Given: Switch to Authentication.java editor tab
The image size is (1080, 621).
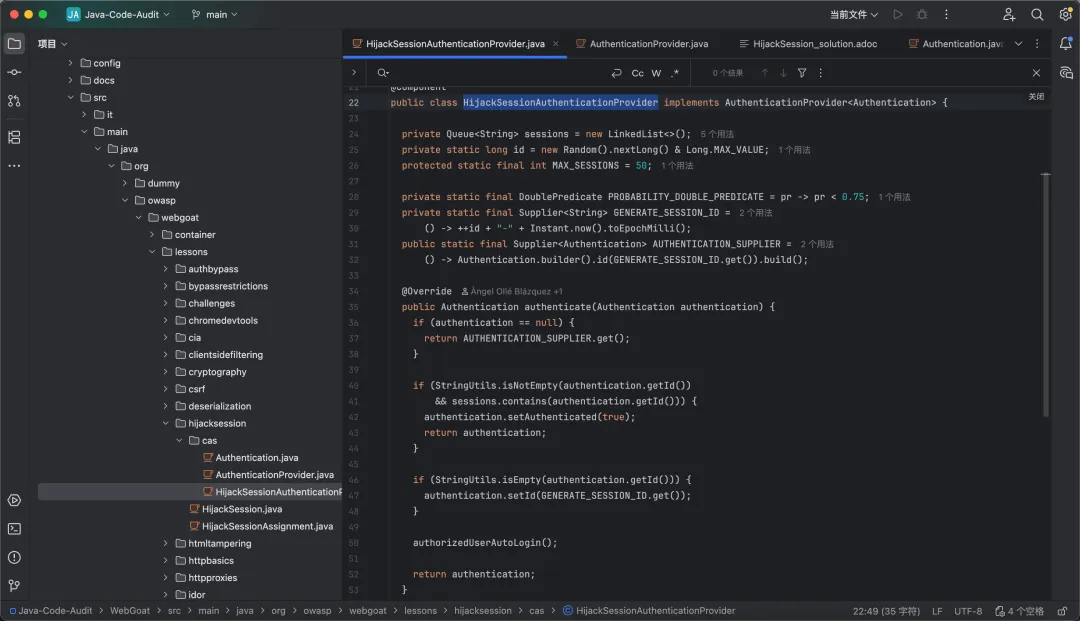Looking at the screenshot, I should (956, 43).
